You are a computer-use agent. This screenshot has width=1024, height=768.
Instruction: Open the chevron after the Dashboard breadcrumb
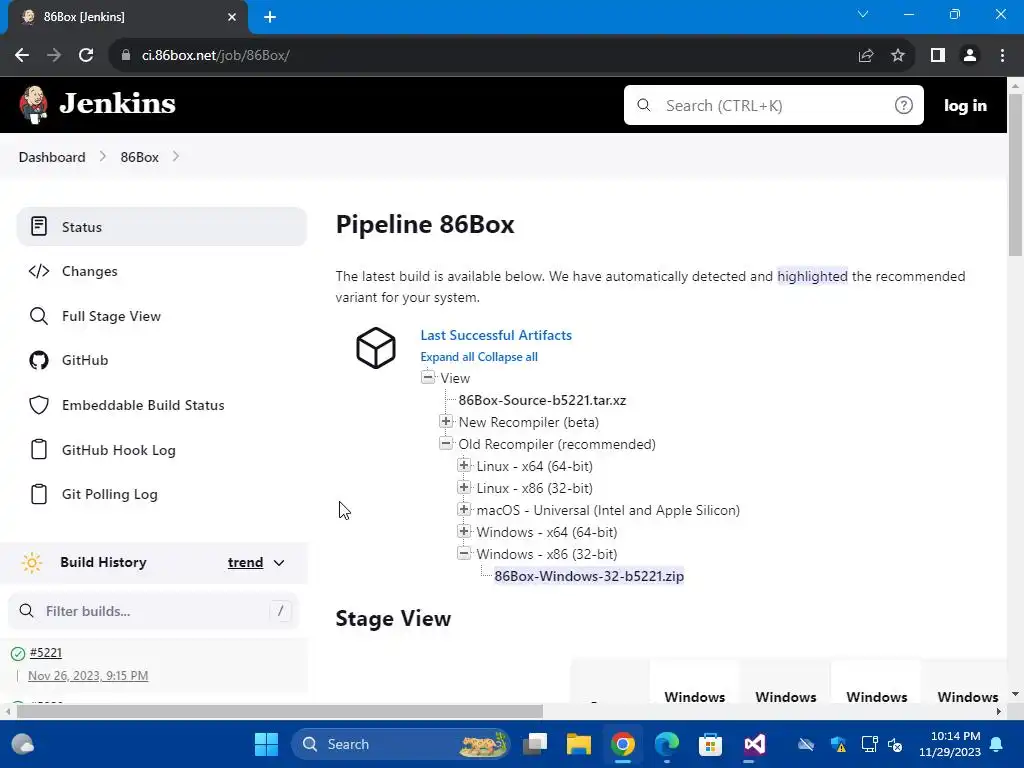(x=103, y=157)
